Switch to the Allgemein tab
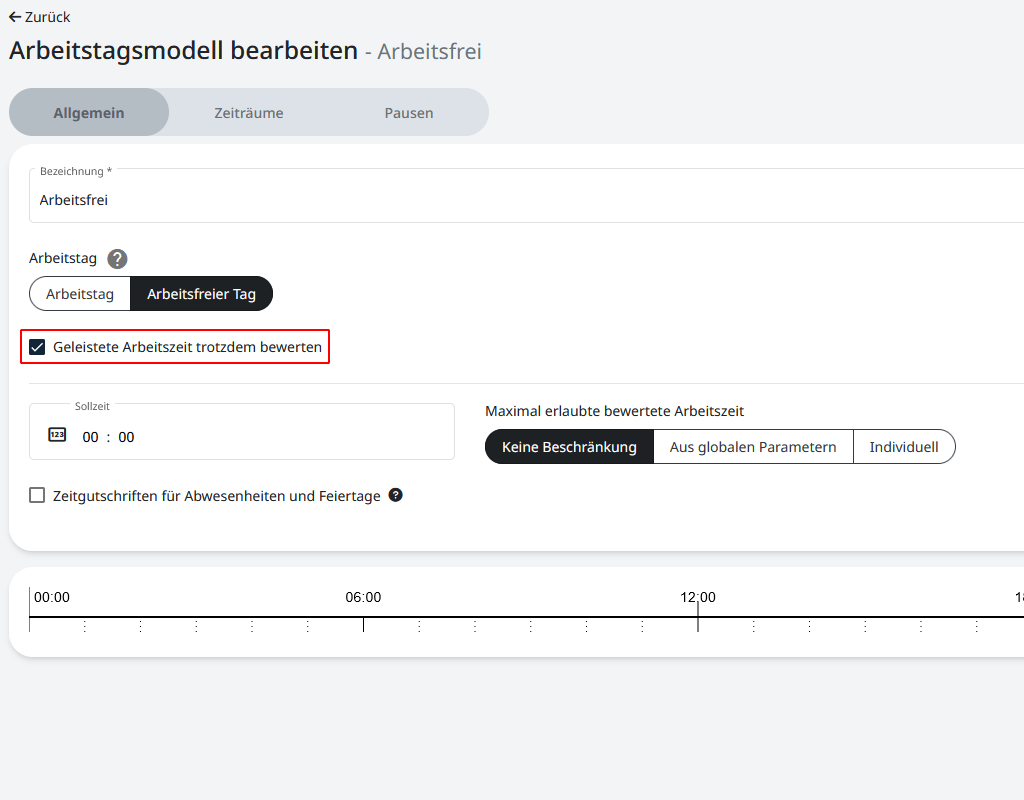Viewport: 1024px width, 800px height. (x=89, y=113)
